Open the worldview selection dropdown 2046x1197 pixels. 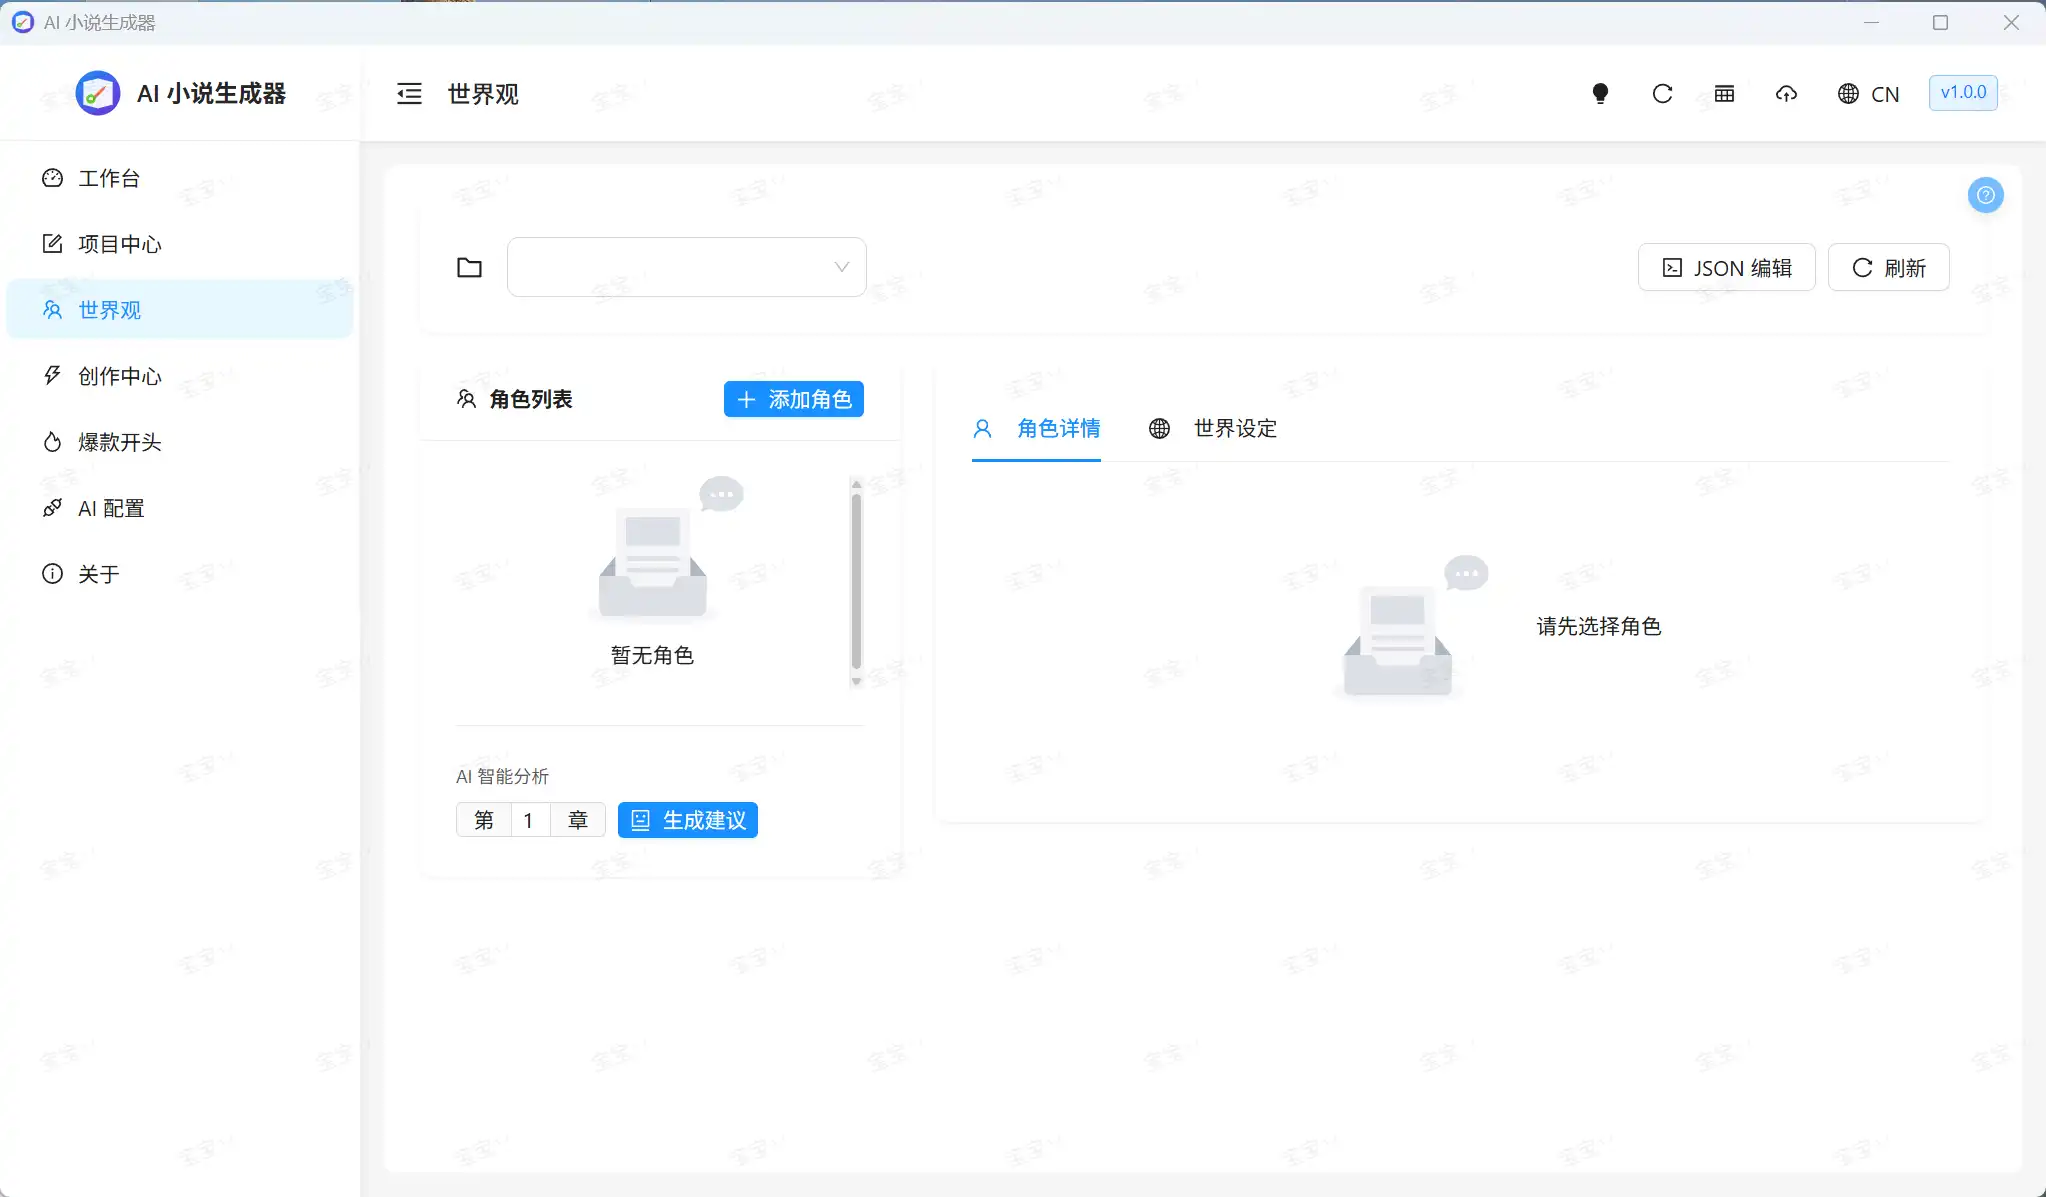click(x=686, y=267)
